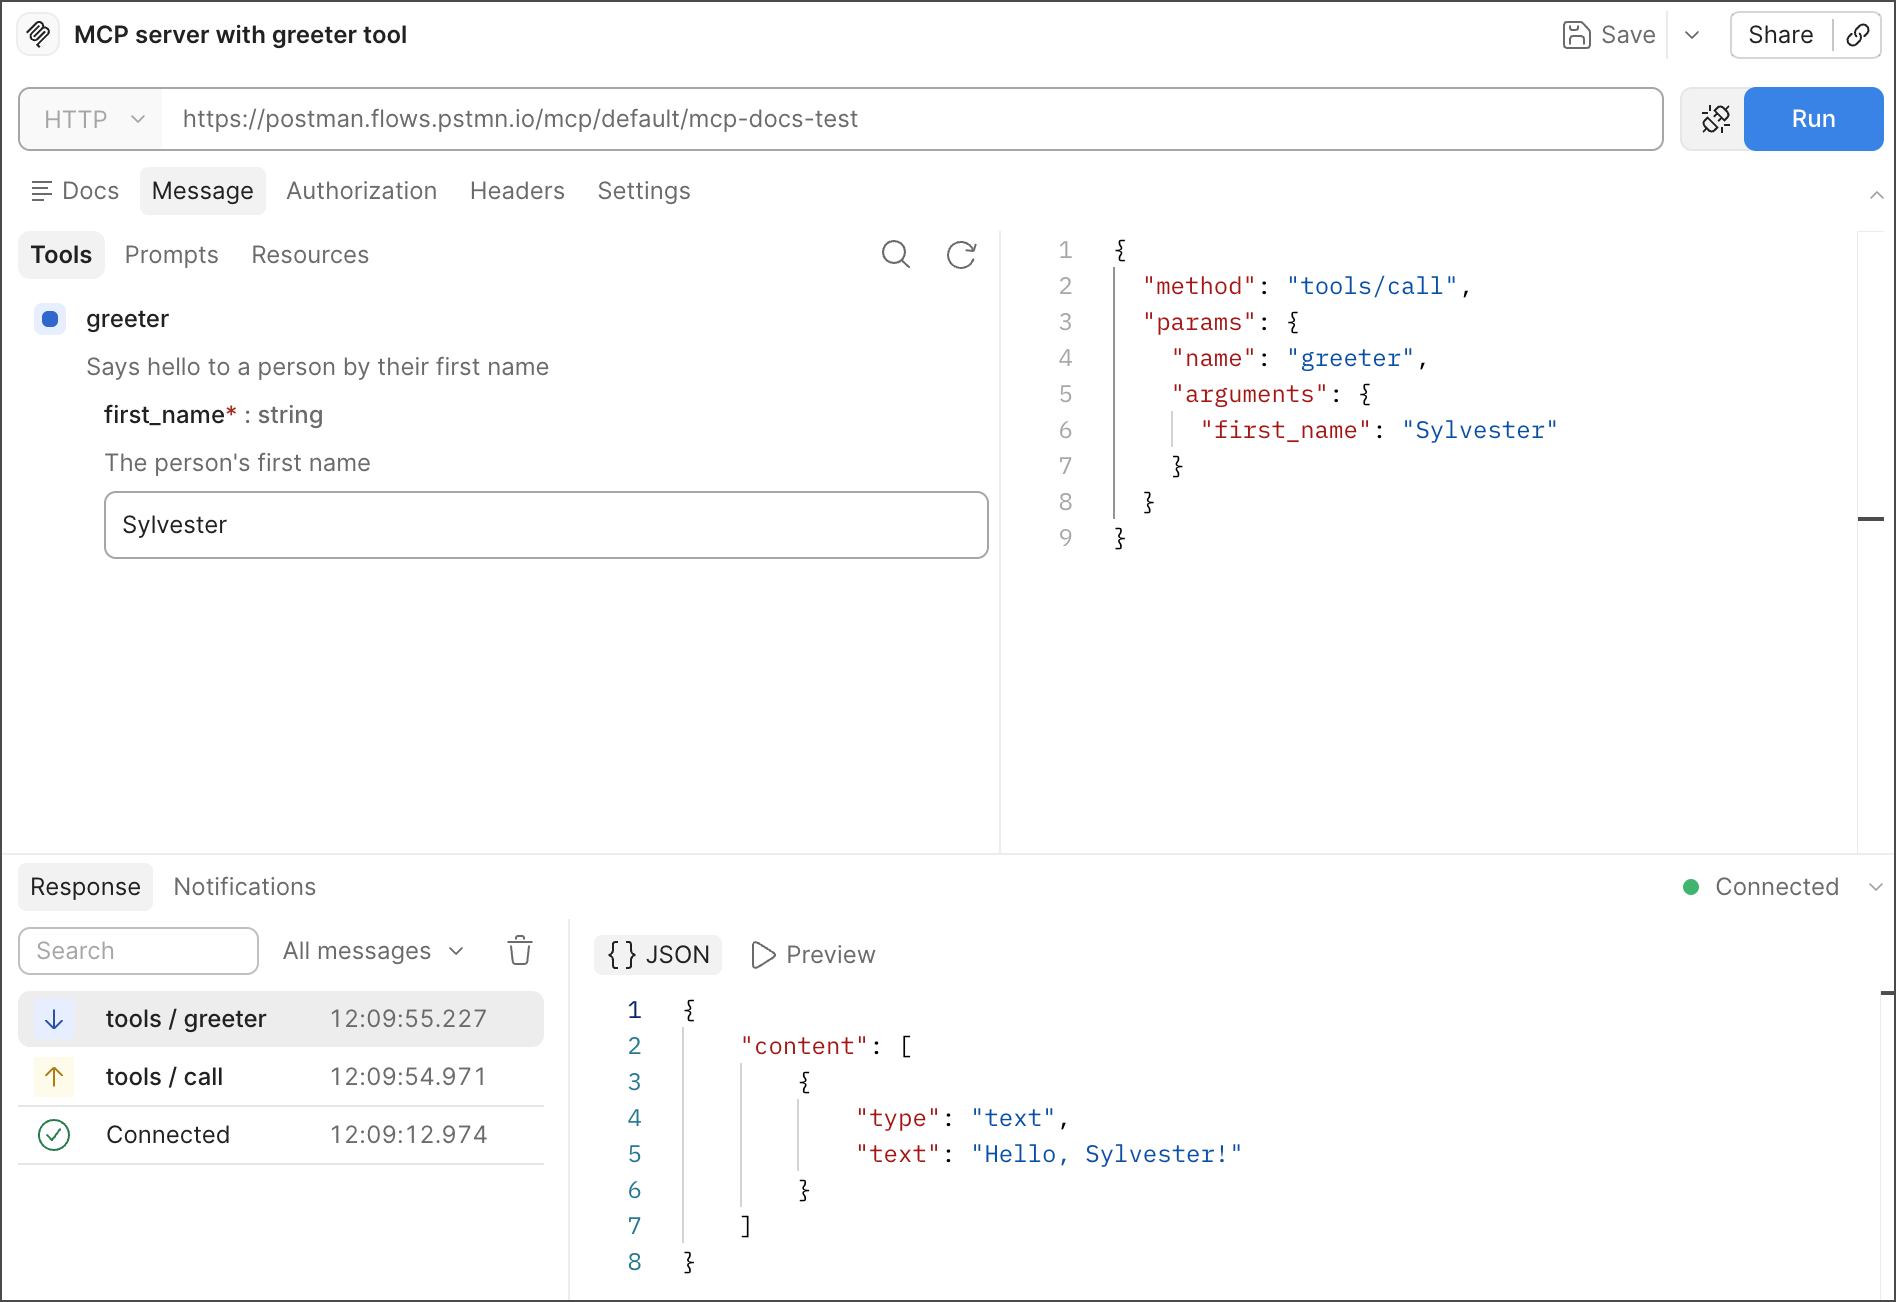
Task: Select the greeter tool radio button
Action: pos(50,319)
